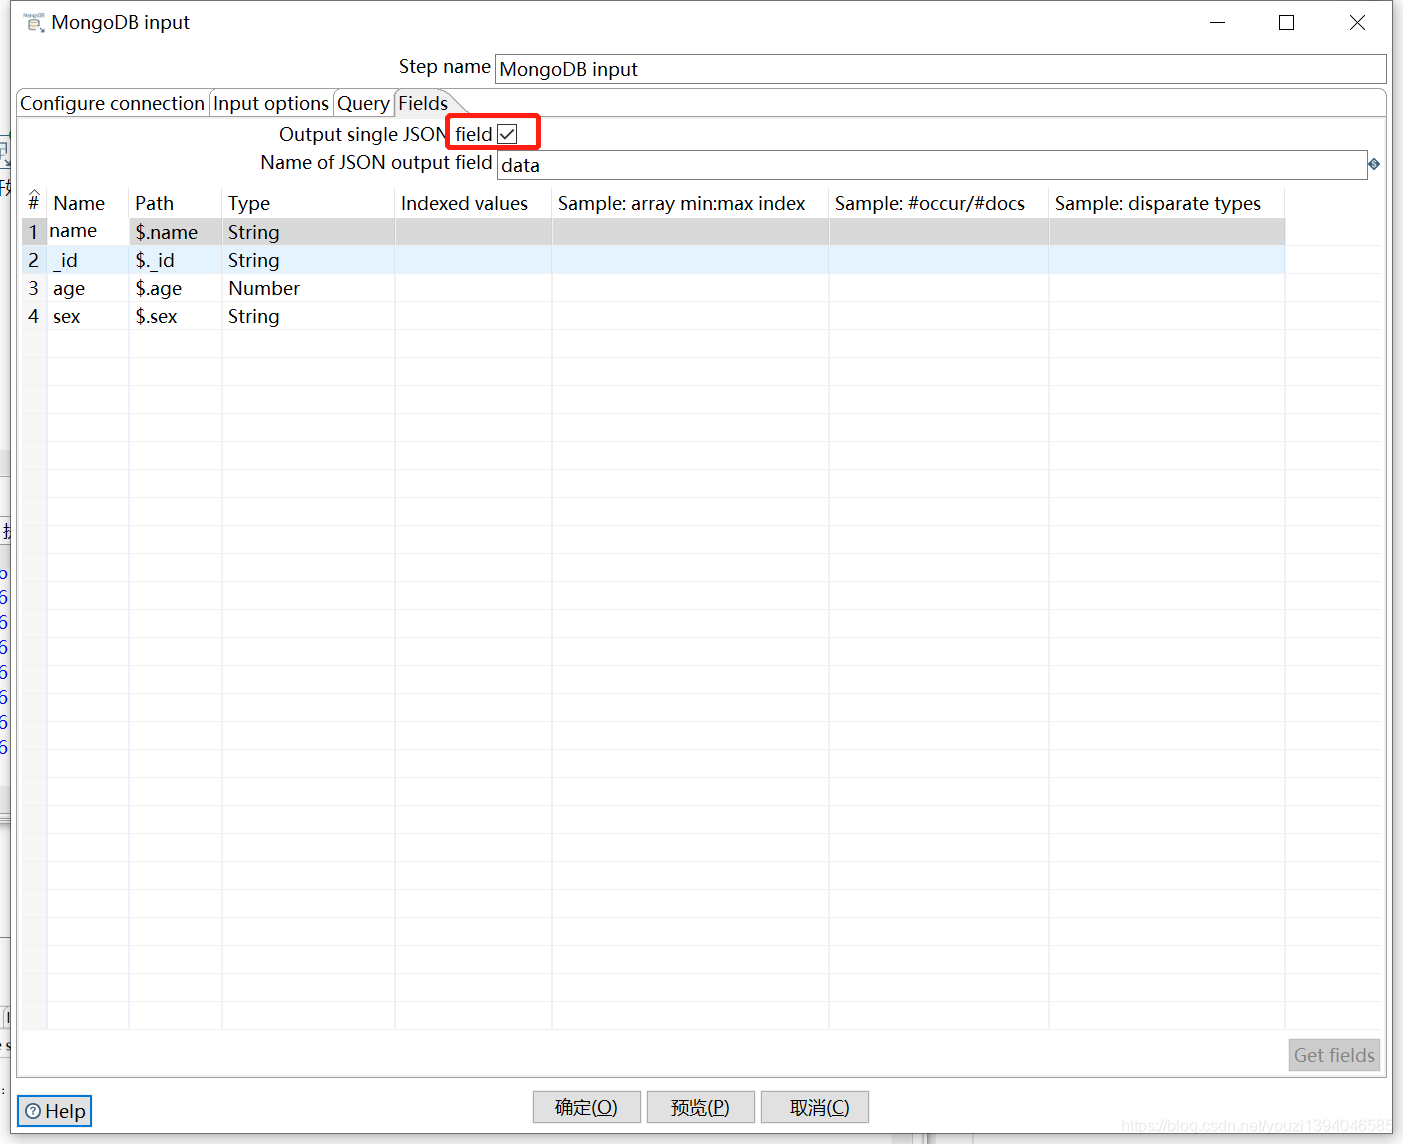Select the '$.age' path cell
1403x1144 pixels.
click(175, 288)
